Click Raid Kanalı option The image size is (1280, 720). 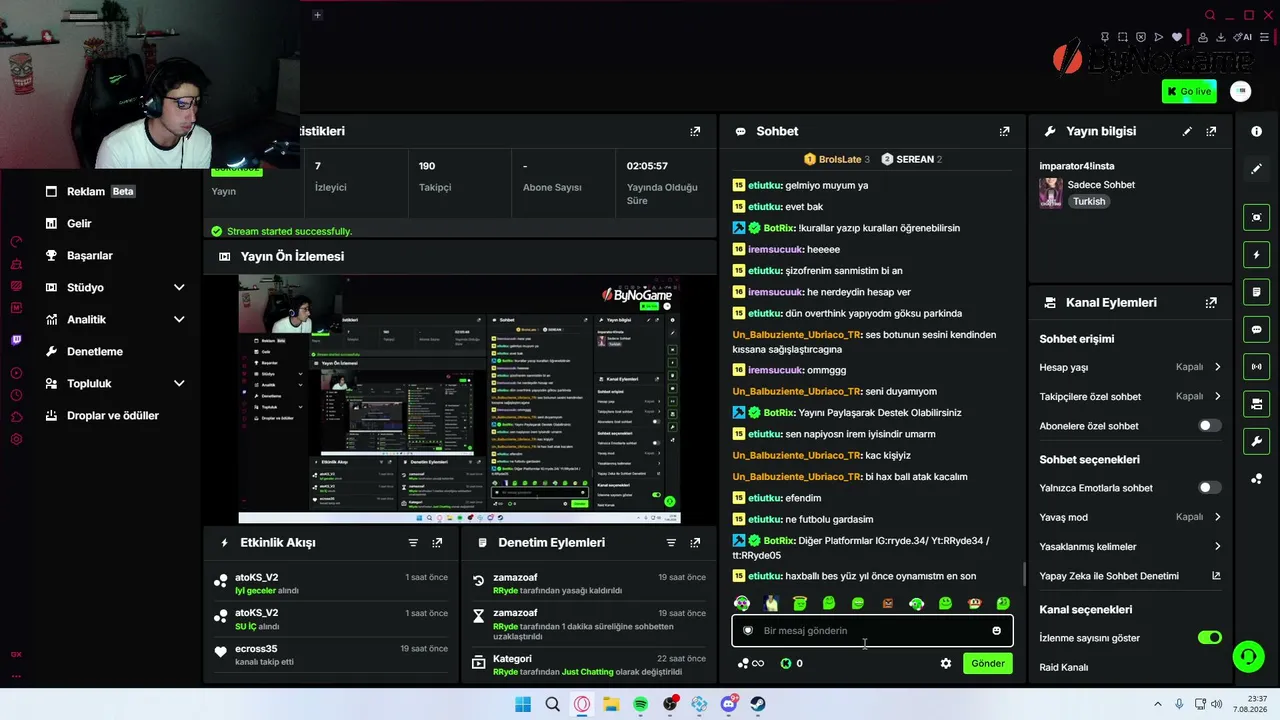pyautogui.click(x=1063, y=667)
